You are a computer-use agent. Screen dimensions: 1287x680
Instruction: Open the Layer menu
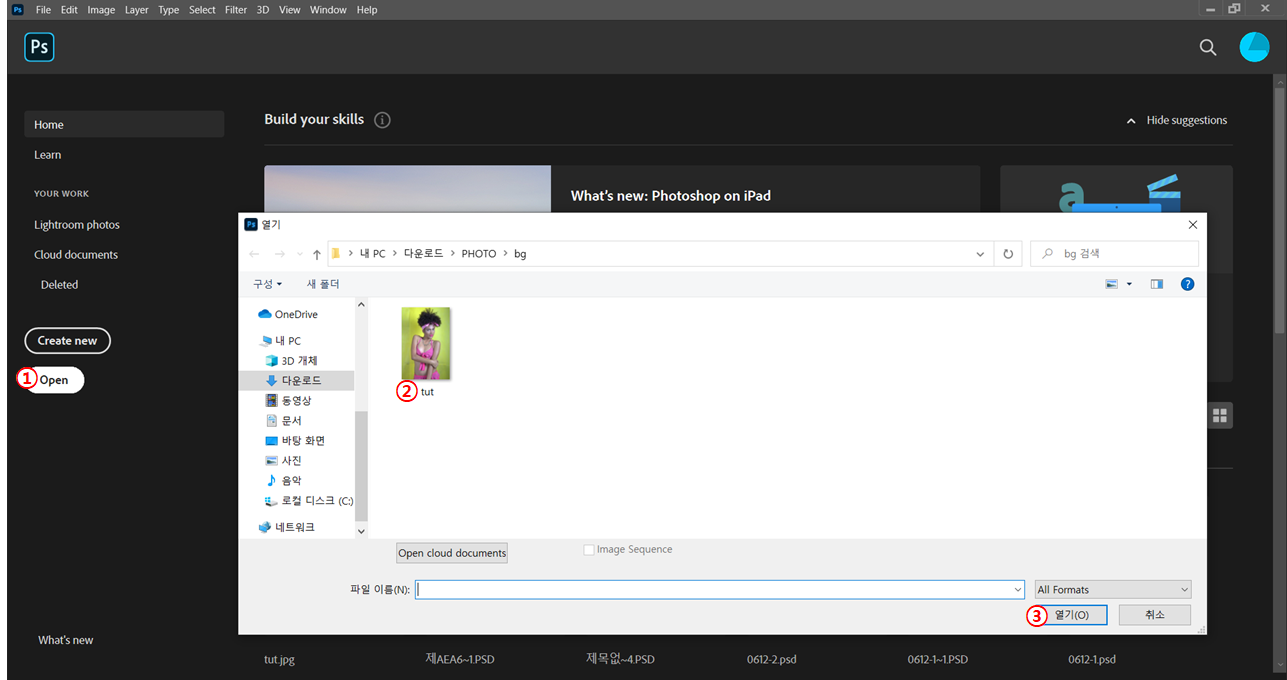(x=137, y=9)
